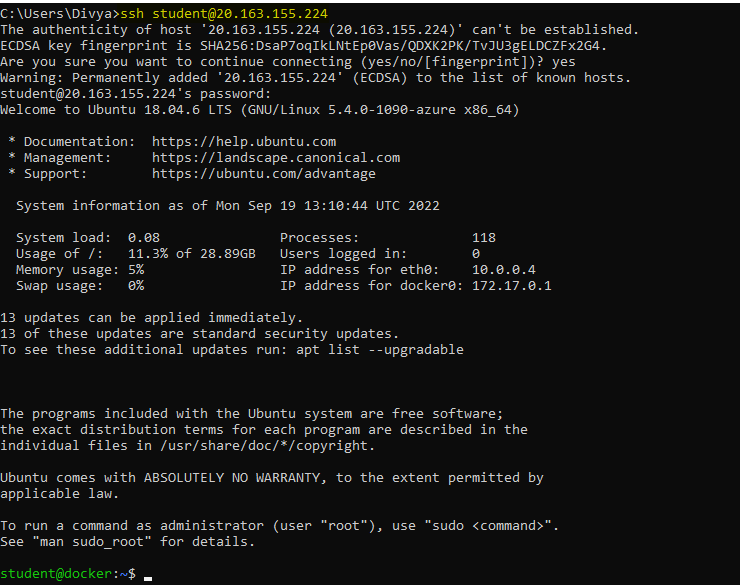Click the system information date line
The width and height of the screenshot is (740, 585).
pyautogui.click(x=228, y=206)
